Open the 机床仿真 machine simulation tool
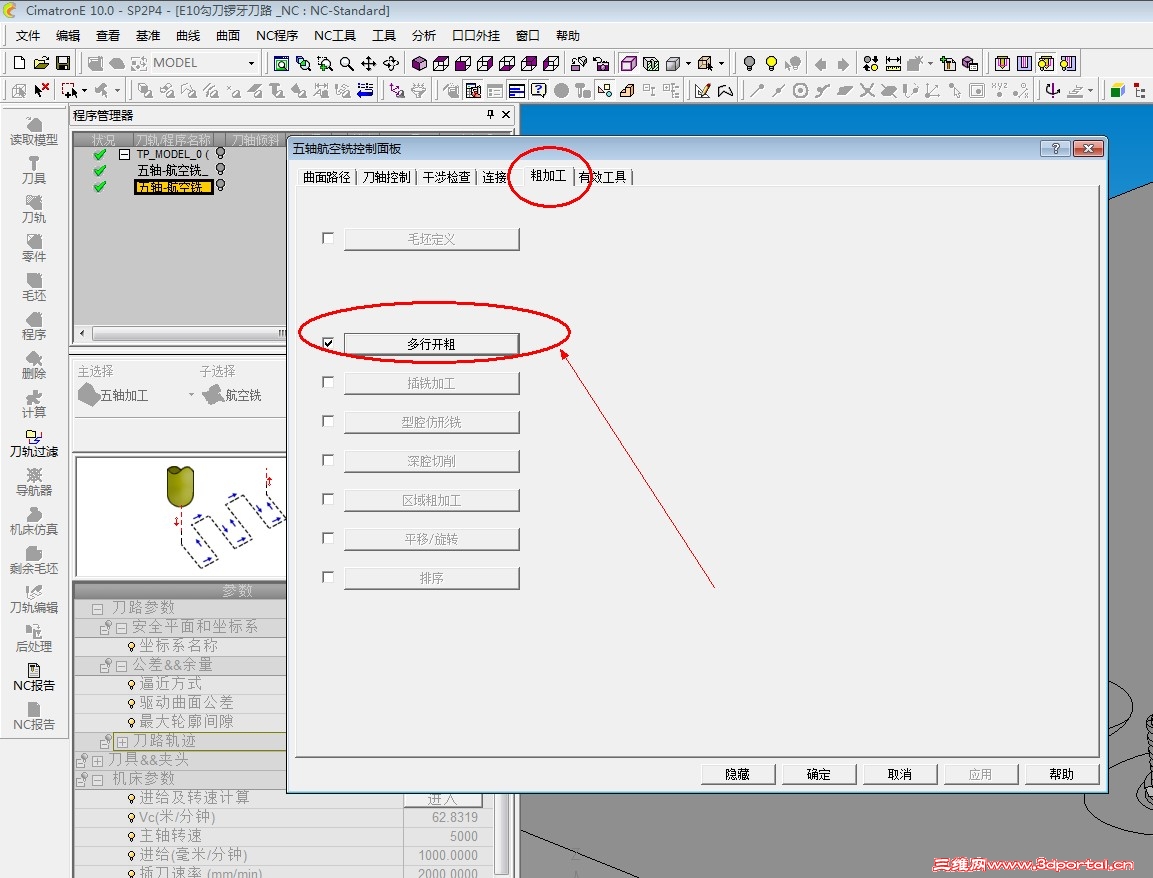 [34, 521]
